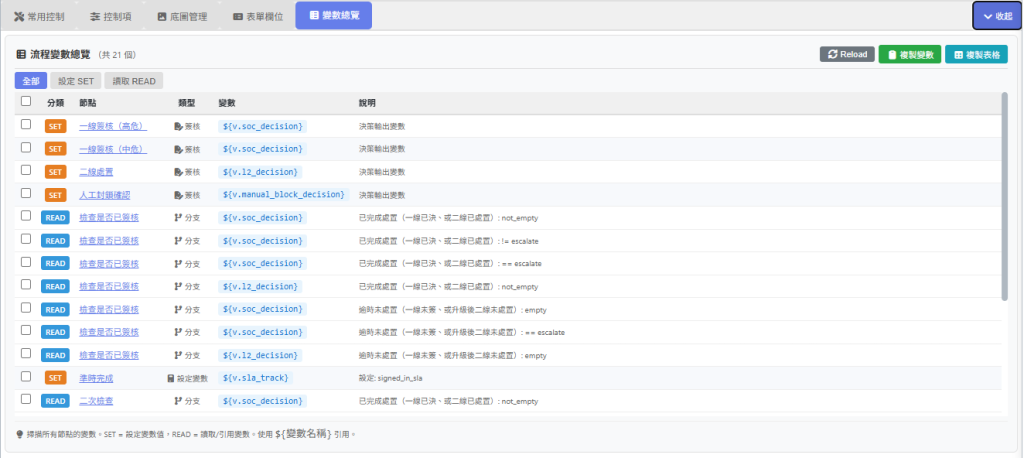Screen dimensions: 1024x458
Task: Open the 一線簽核（高危） node link
Action: coord(113,126)
